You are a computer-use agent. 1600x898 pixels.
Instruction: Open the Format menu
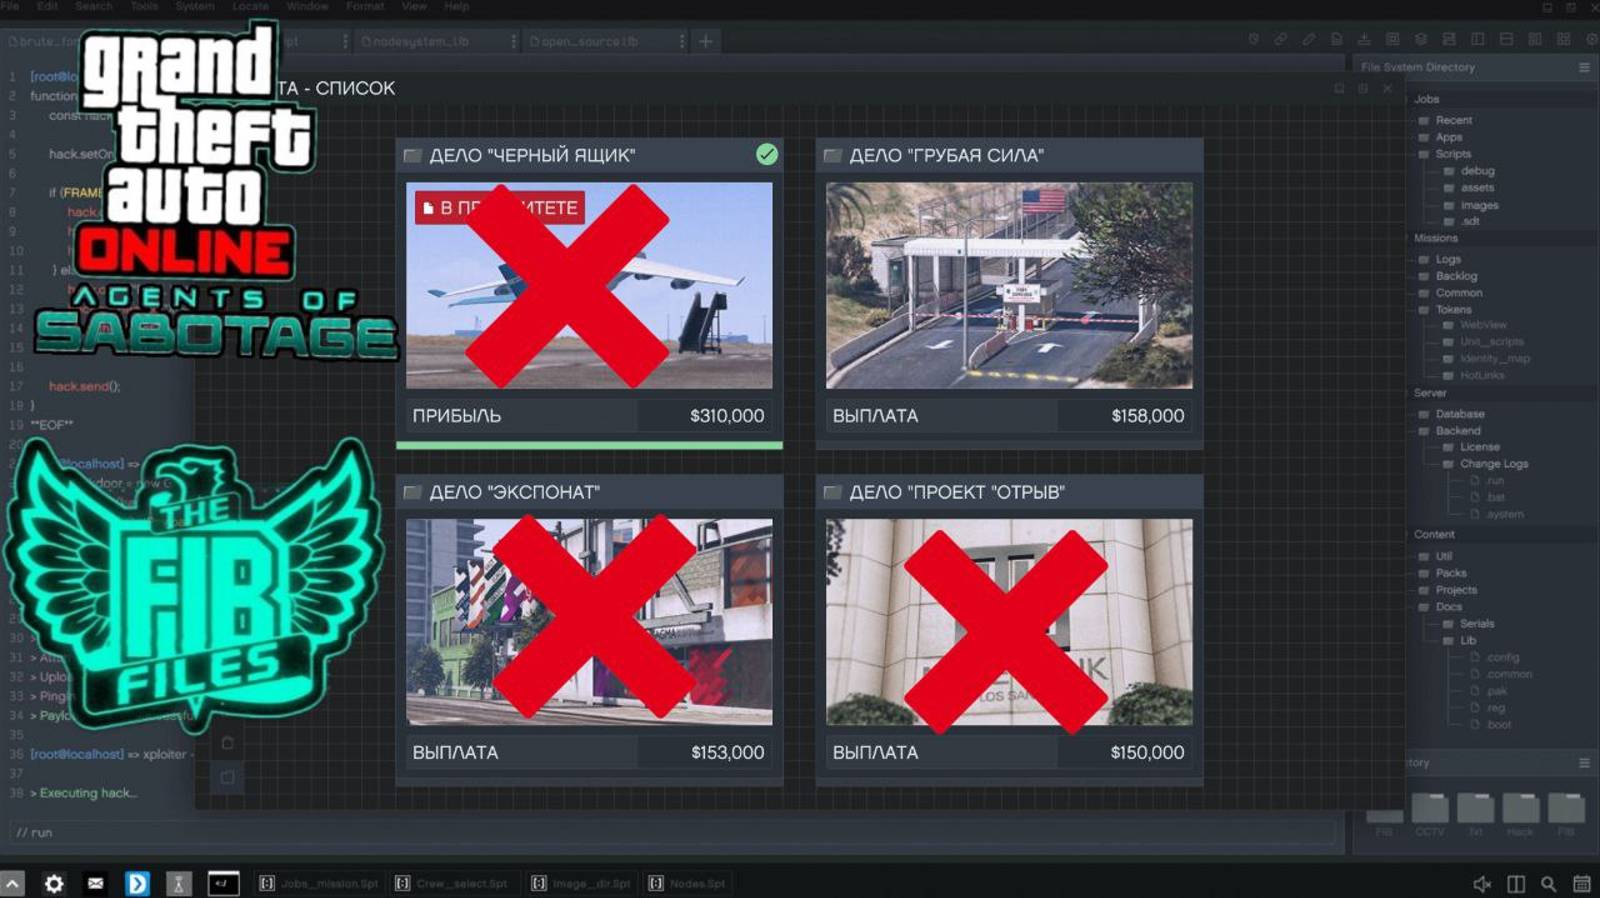[365, 6]
